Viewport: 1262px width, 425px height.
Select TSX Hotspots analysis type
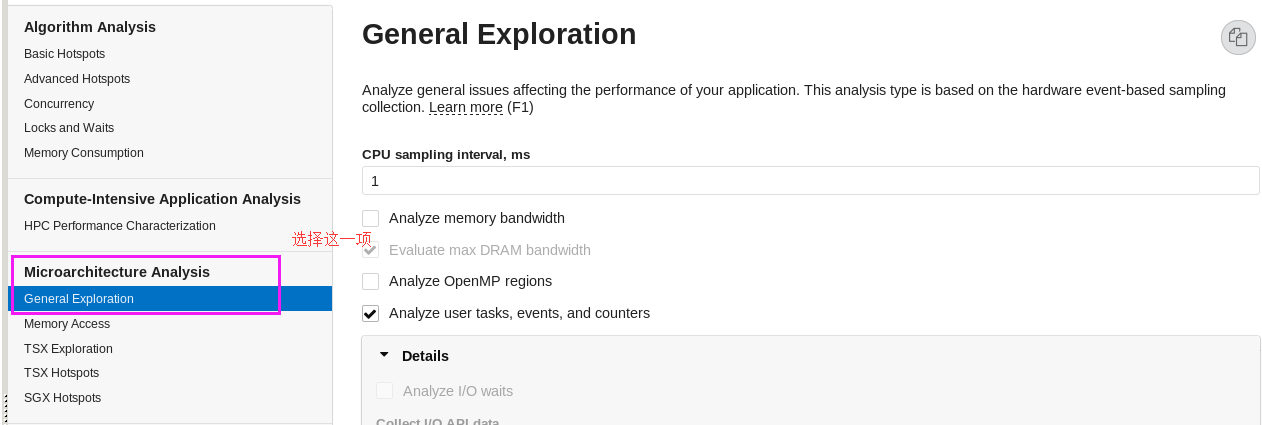click(62, 373)
